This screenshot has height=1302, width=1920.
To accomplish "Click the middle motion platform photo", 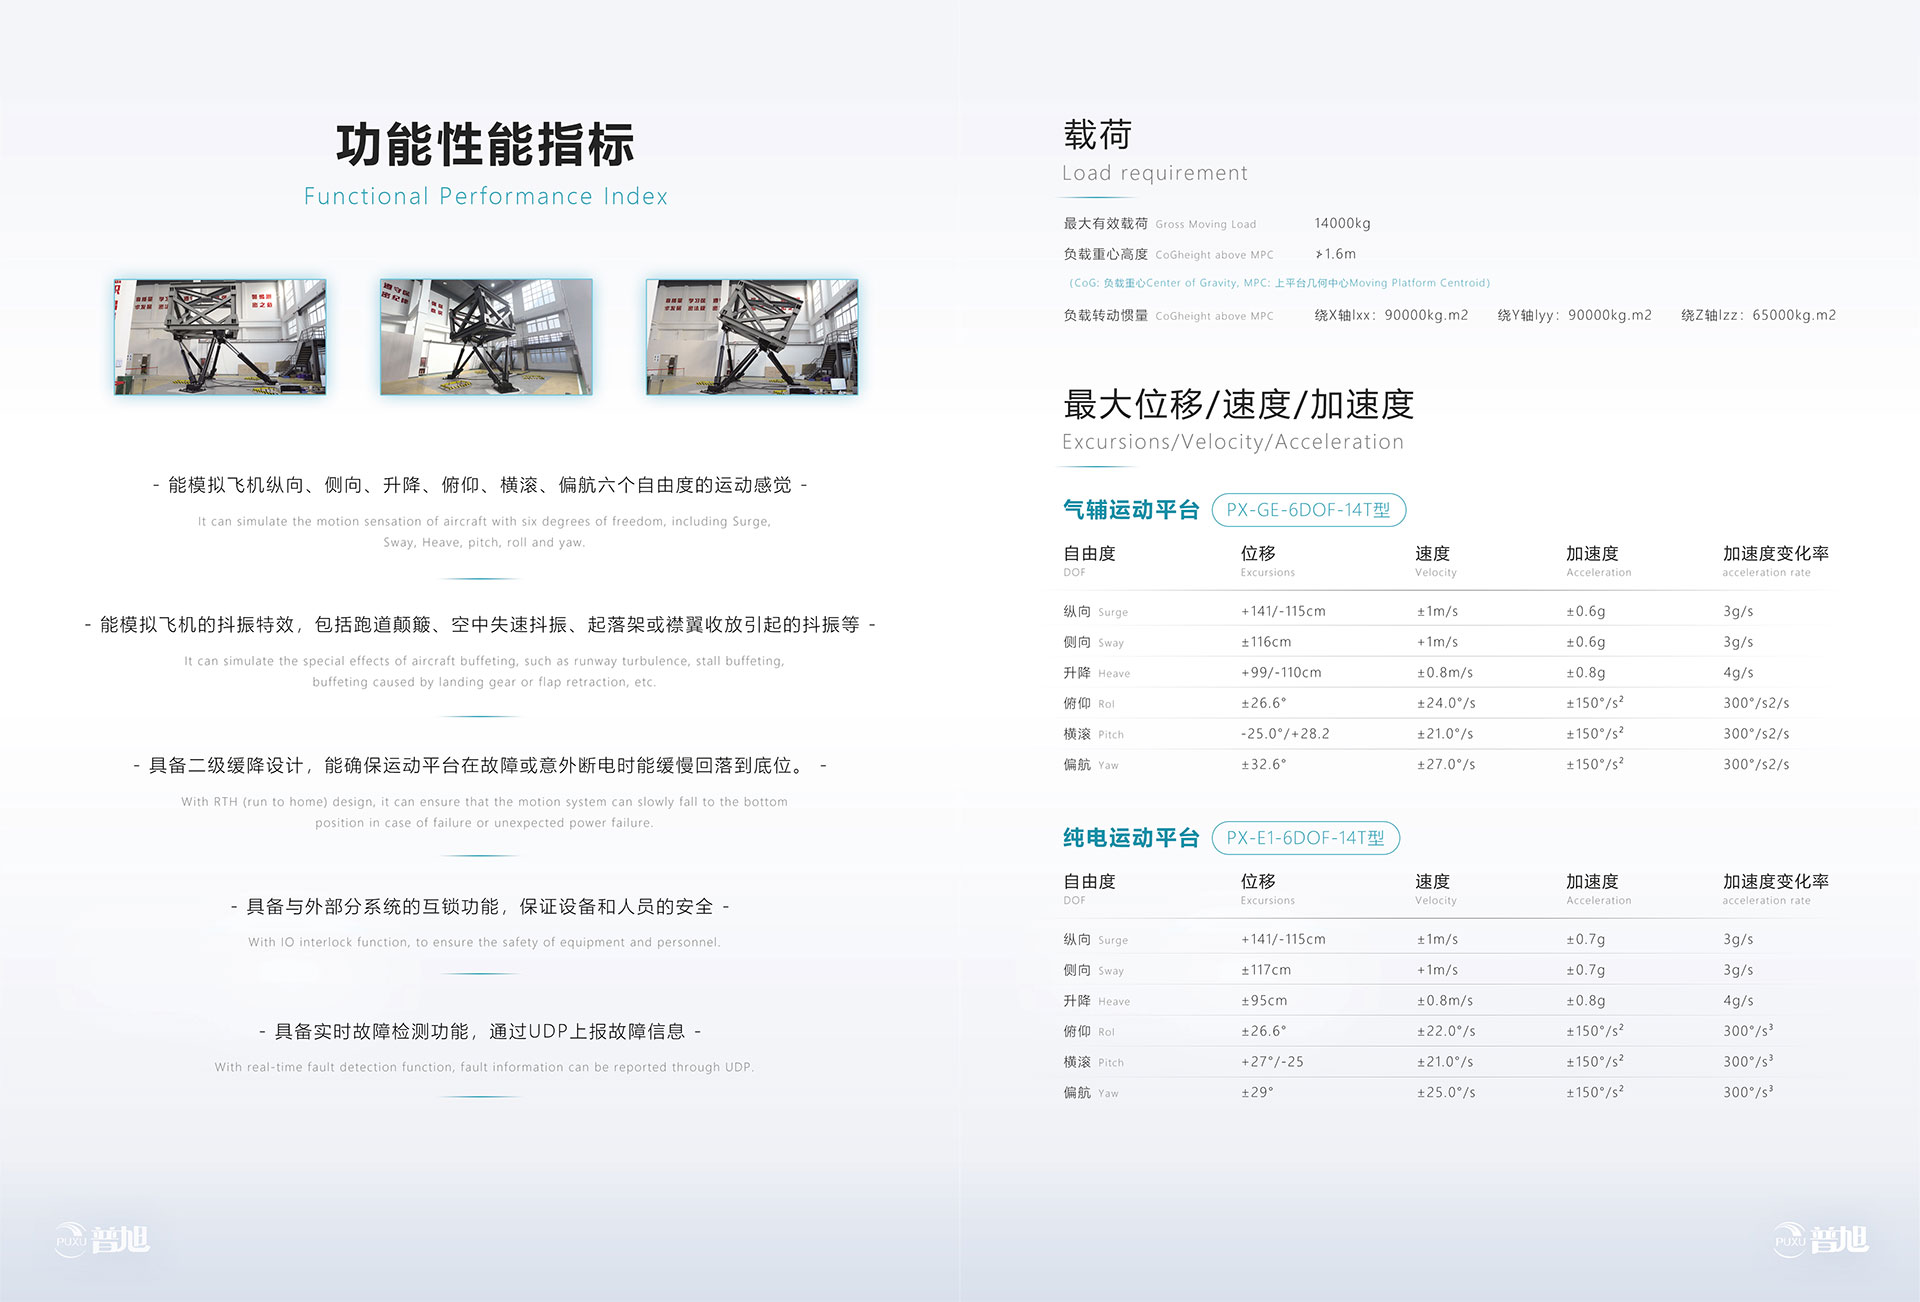I will pyautogui.click(x=486, y=337).
